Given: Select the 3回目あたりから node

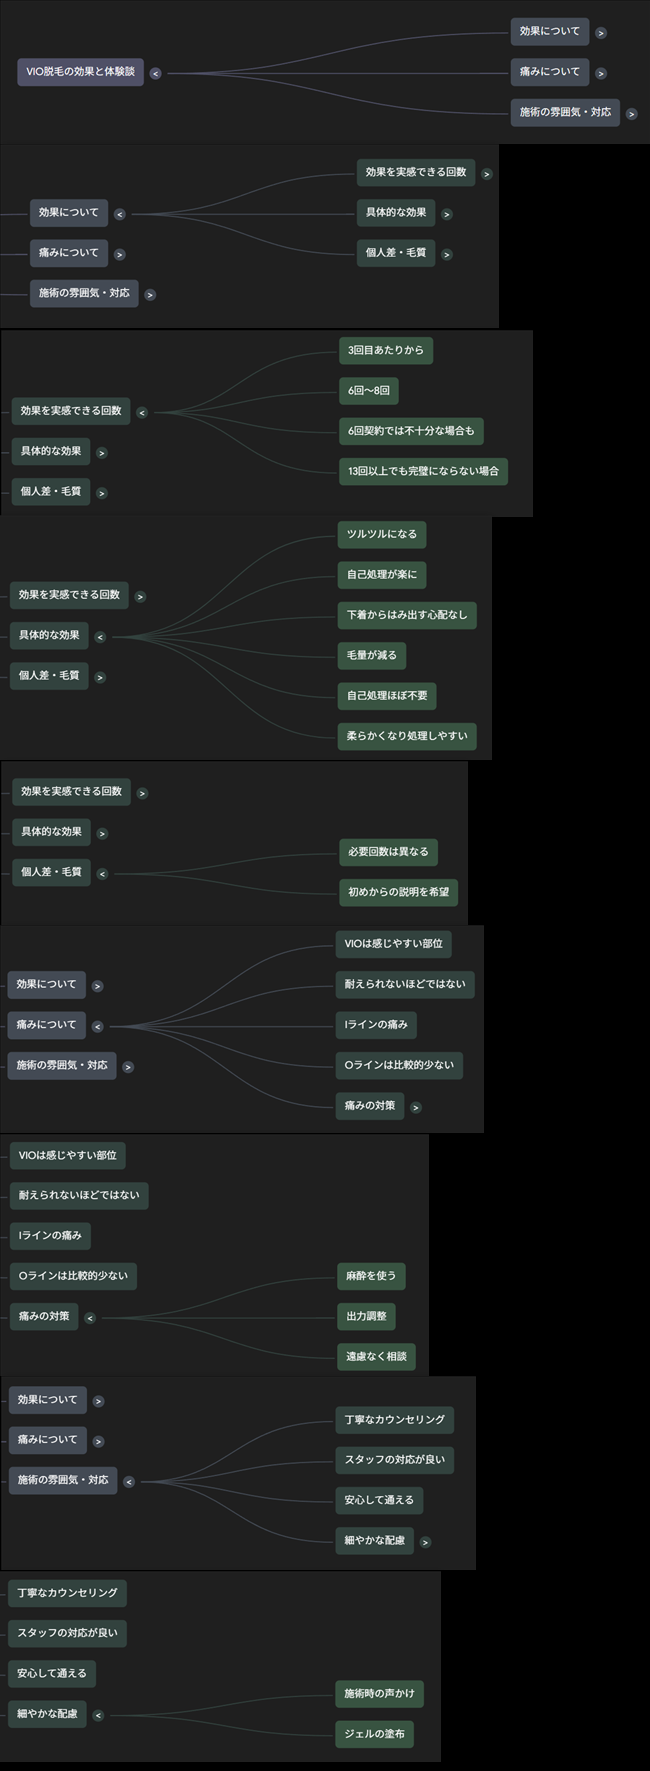Looking at the screenshot, I should pyautogui.click(x=386, y=351).
